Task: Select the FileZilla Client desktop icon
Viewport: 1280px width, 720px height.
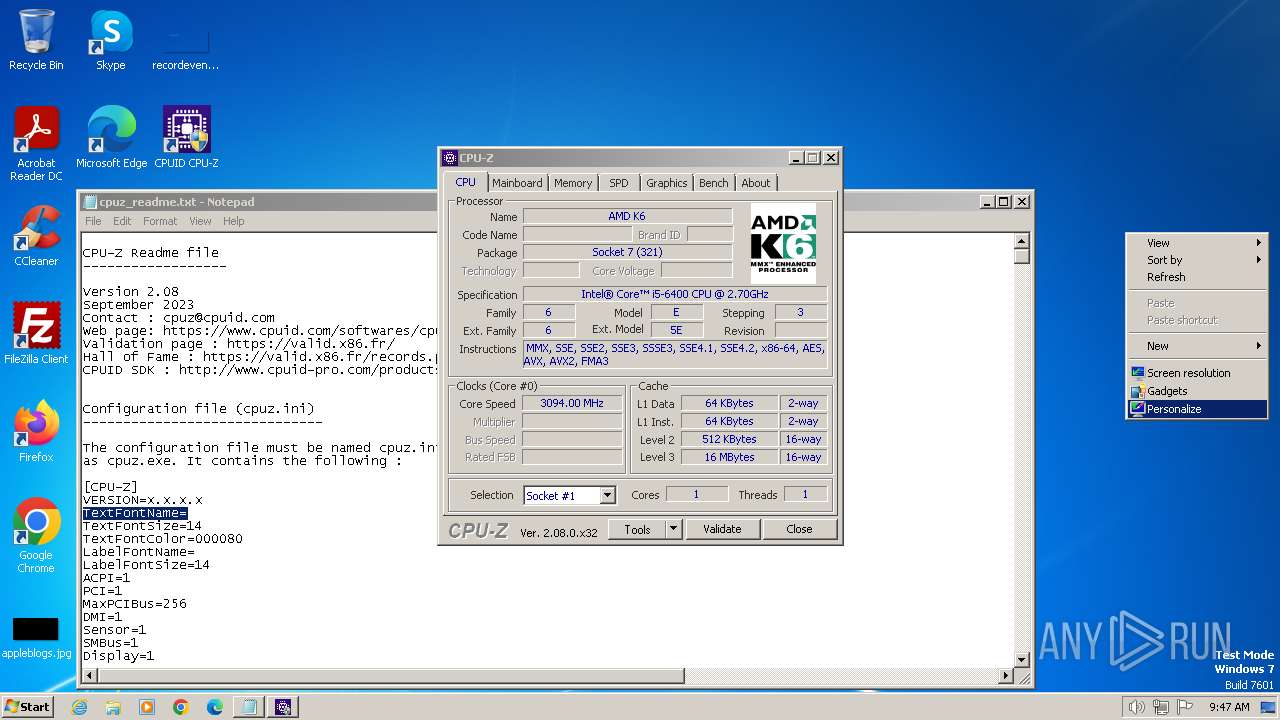Action: (36, 333)
